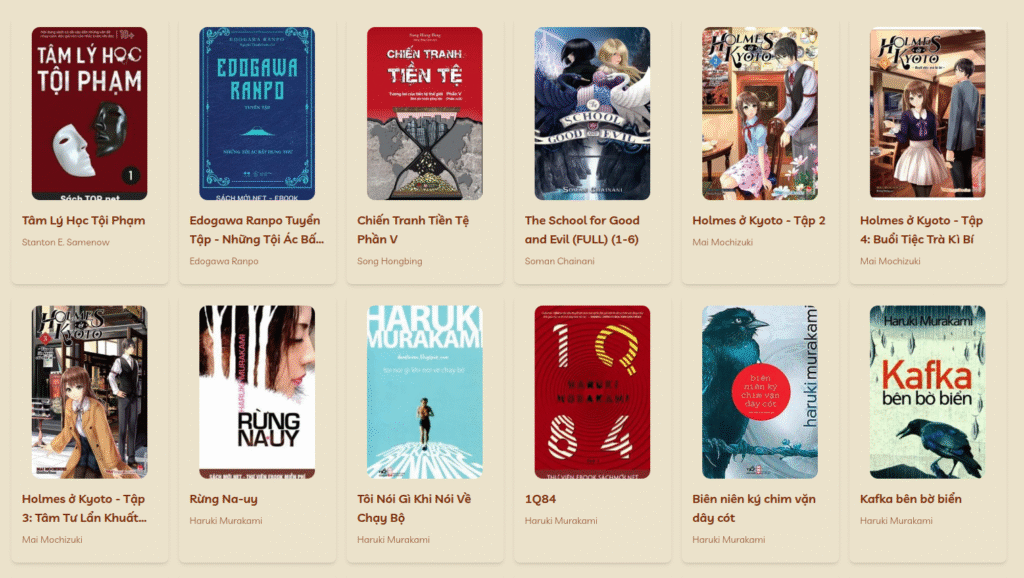This screenshot has height=578, width=1024.
Task: Select the Kafka bên bờ biển cover
Action: 927,392
